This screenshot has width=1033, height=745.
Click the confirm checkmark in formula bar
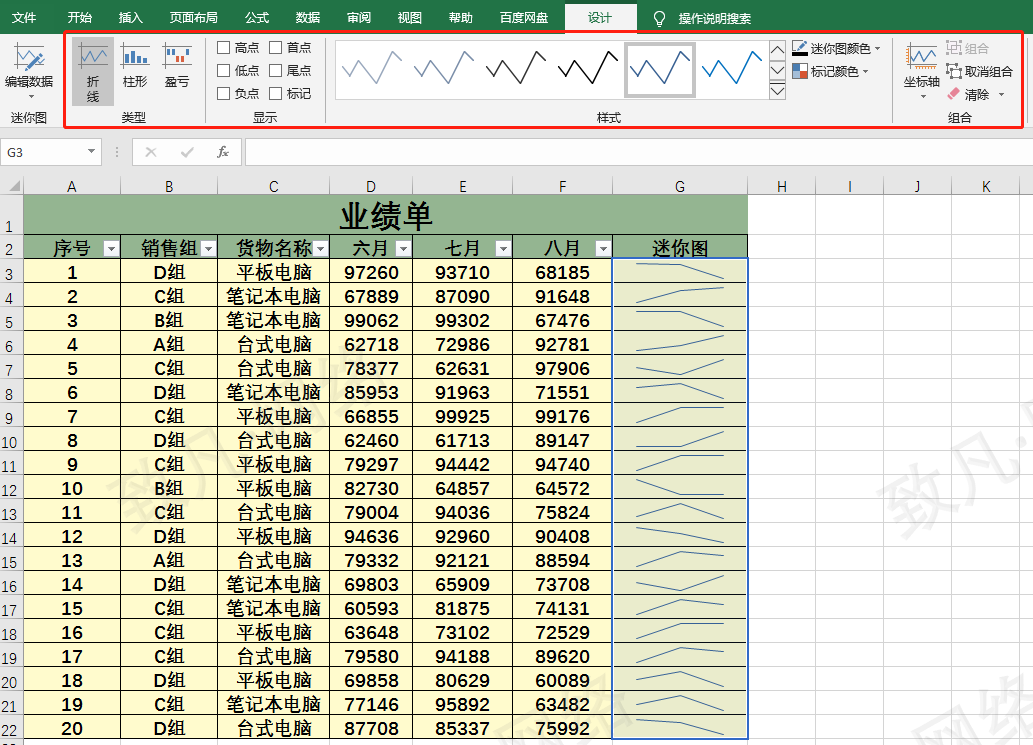point(187,152)
